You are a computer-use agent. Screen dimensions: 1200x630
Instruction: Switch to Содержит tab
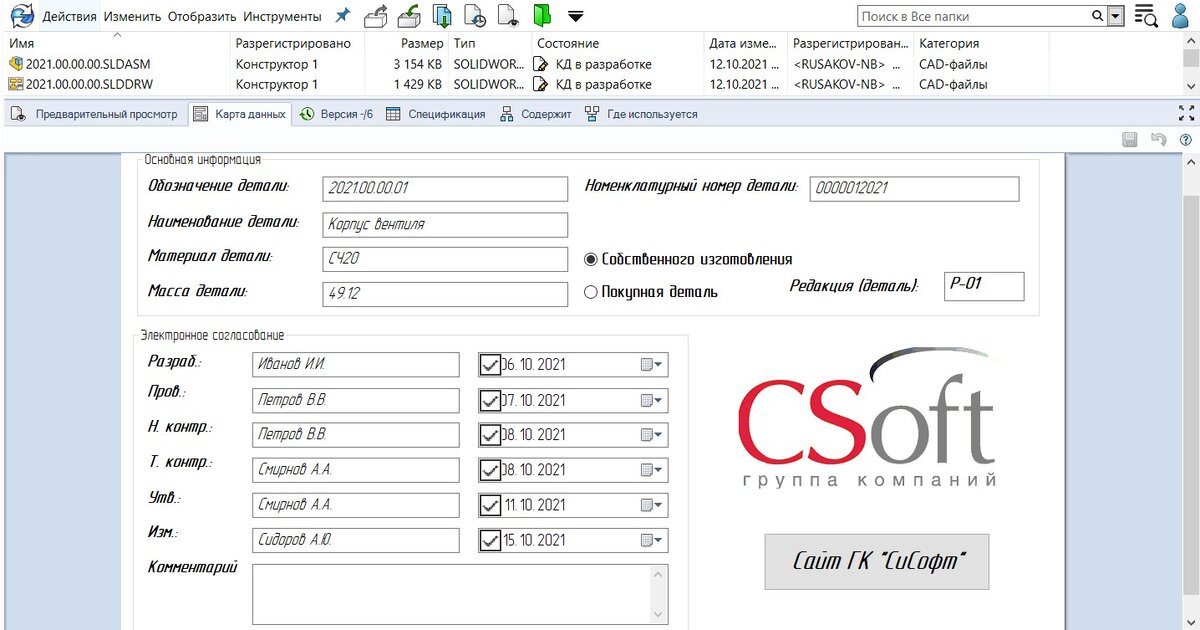point(536,114)
